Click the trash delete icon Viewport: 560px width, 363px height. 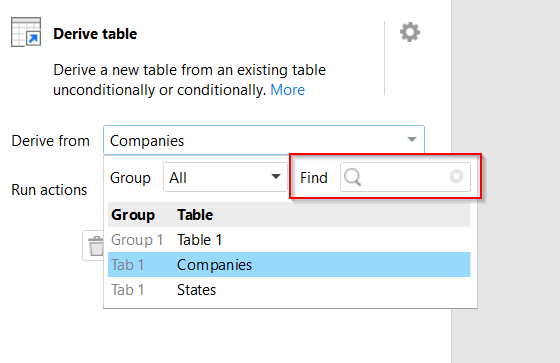(x=95, y=246)
